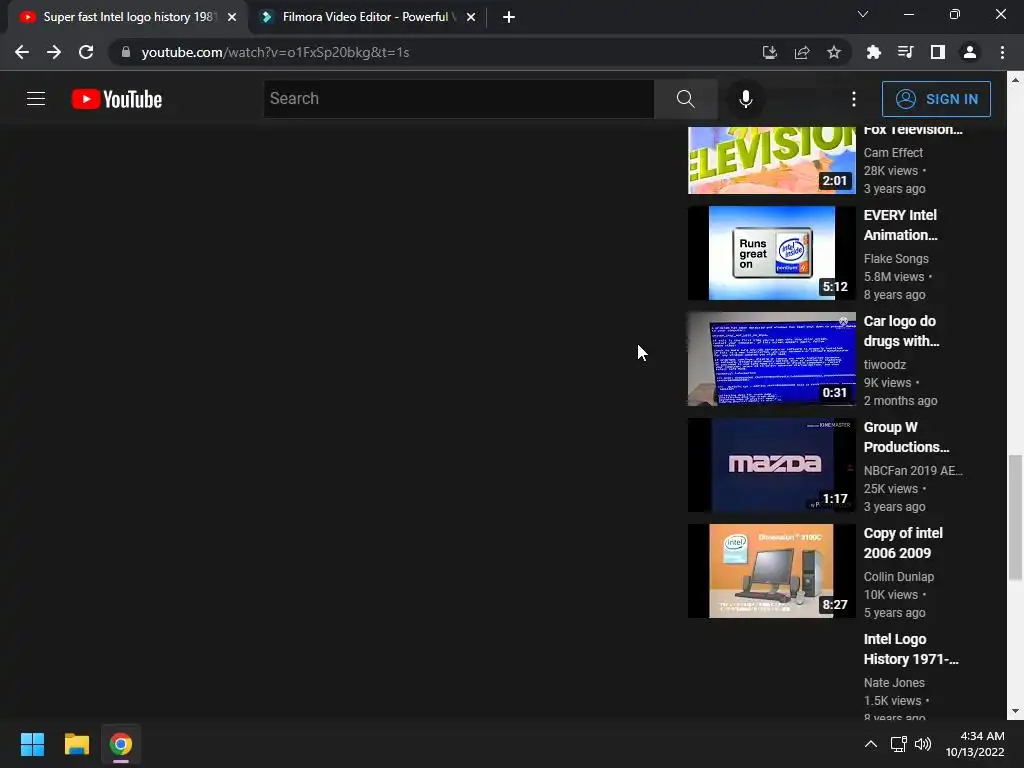This screenshot has width=1024, height=768.
Task: Click the search magnifier button
Action: 686,99
